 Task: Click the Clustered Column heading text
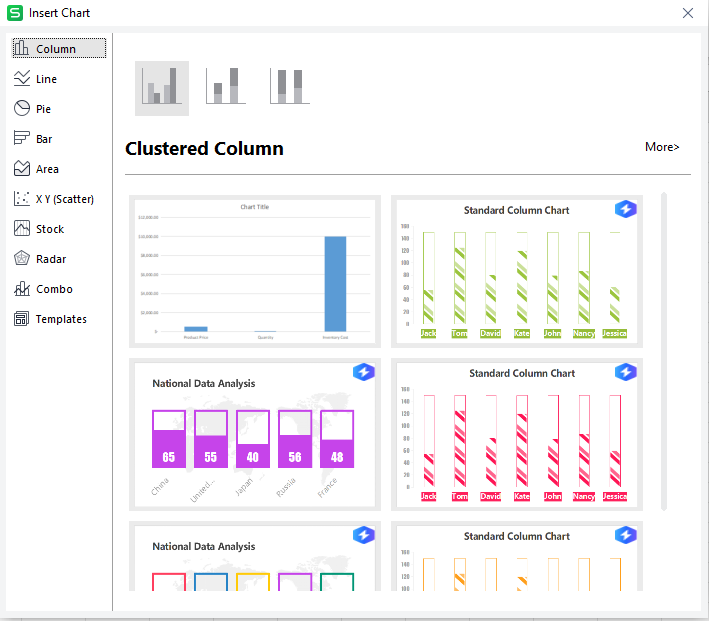coord(204,149)
